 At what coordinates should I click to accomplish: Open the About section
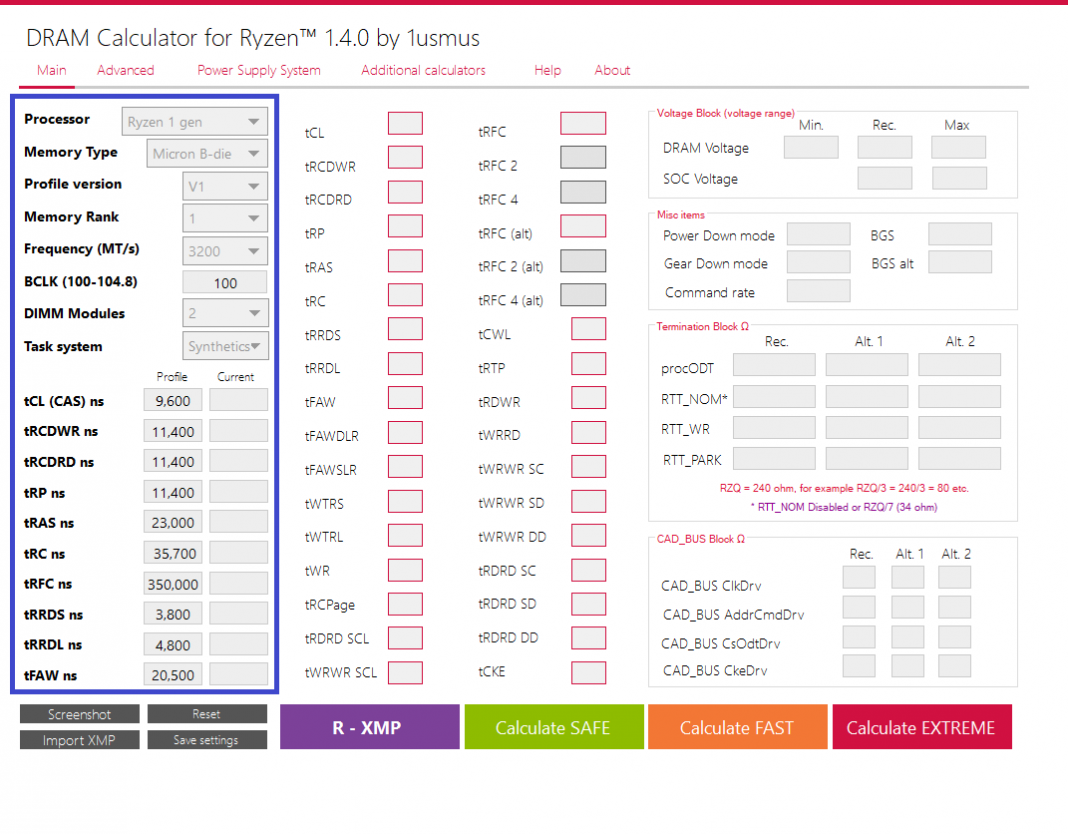coord(612,70)
